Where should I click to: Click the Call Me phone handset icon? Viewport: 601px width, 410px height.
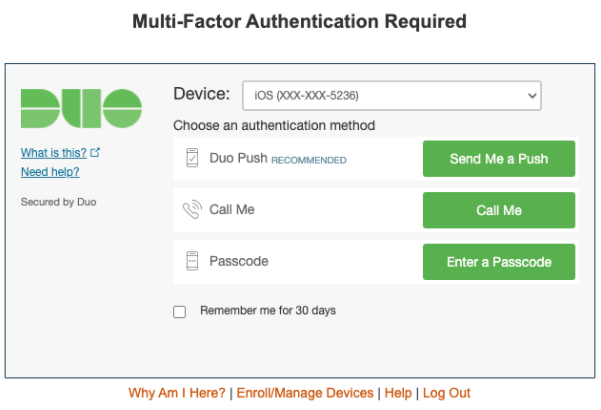point(192,210)
